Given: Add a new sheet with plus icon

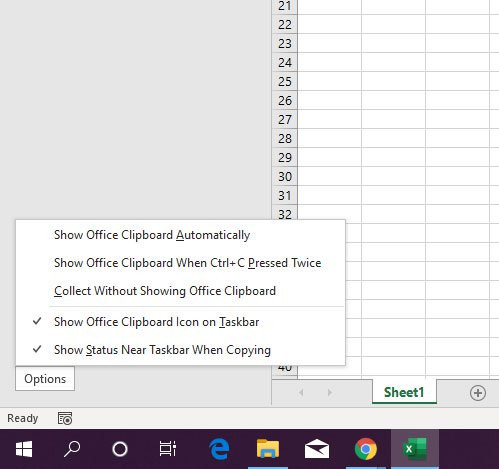Looking at the screenshot, I should tap(478, 393).
